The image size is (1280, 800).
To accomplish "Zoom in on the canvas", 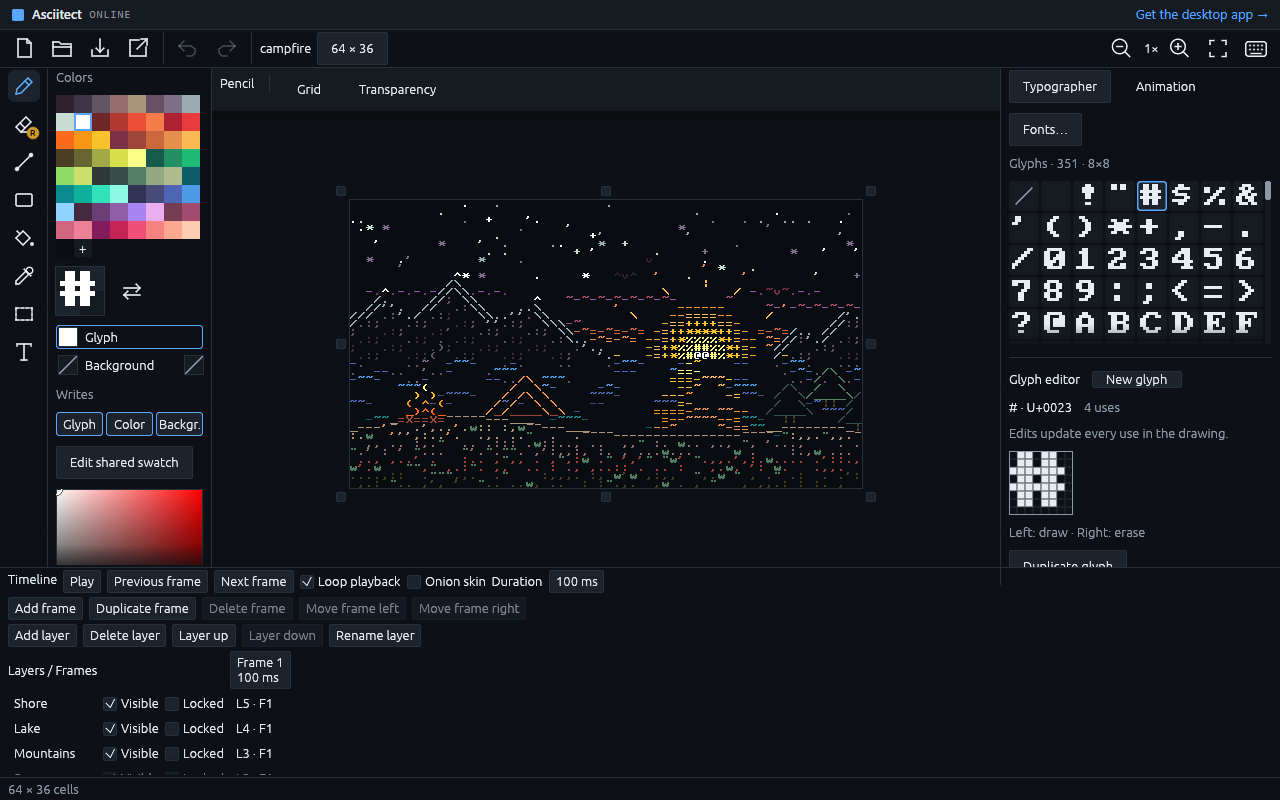I will [x=1179, y=48].
